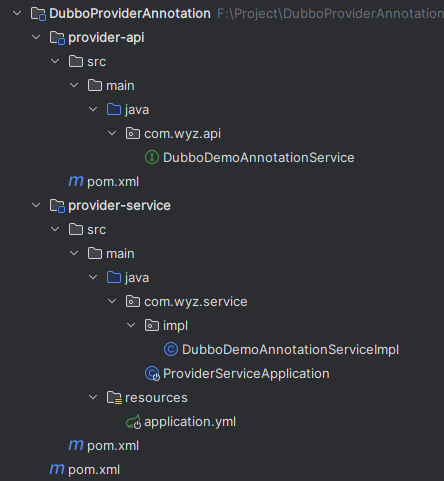This screenshot has height=481, width=444.
Task: Click the provider-api module folder icon
Action: pyautogui.click(x=57, y=38)
